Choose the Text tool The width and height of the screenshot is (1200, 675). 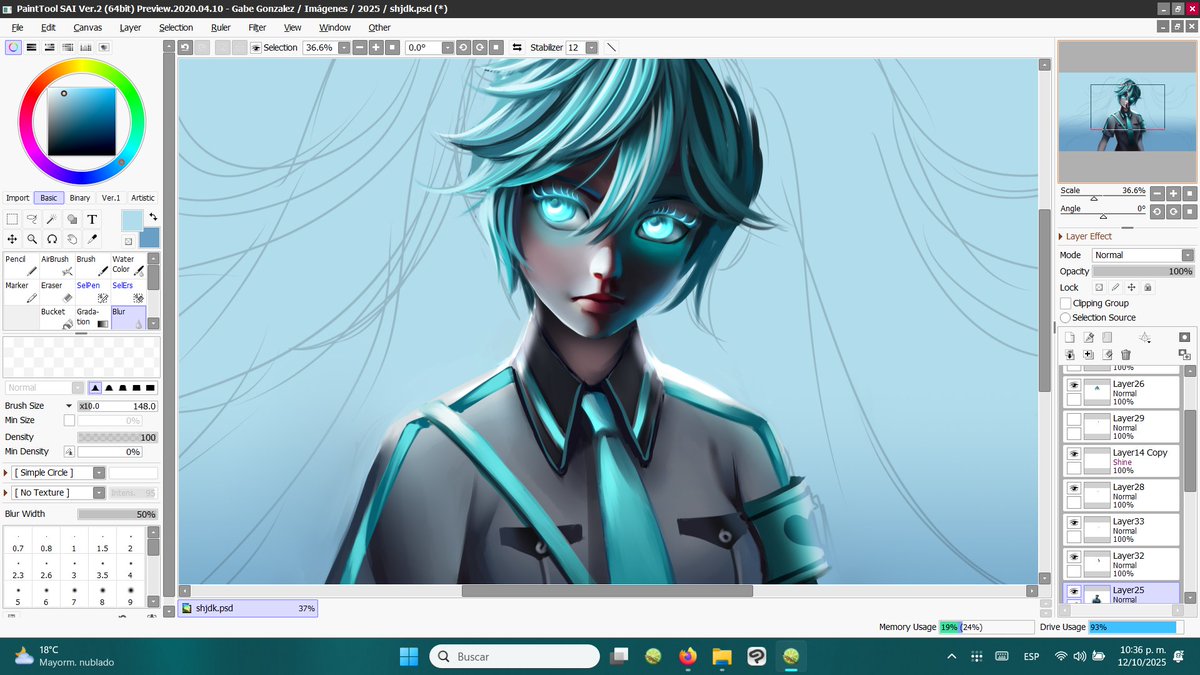tap(92, 219)
